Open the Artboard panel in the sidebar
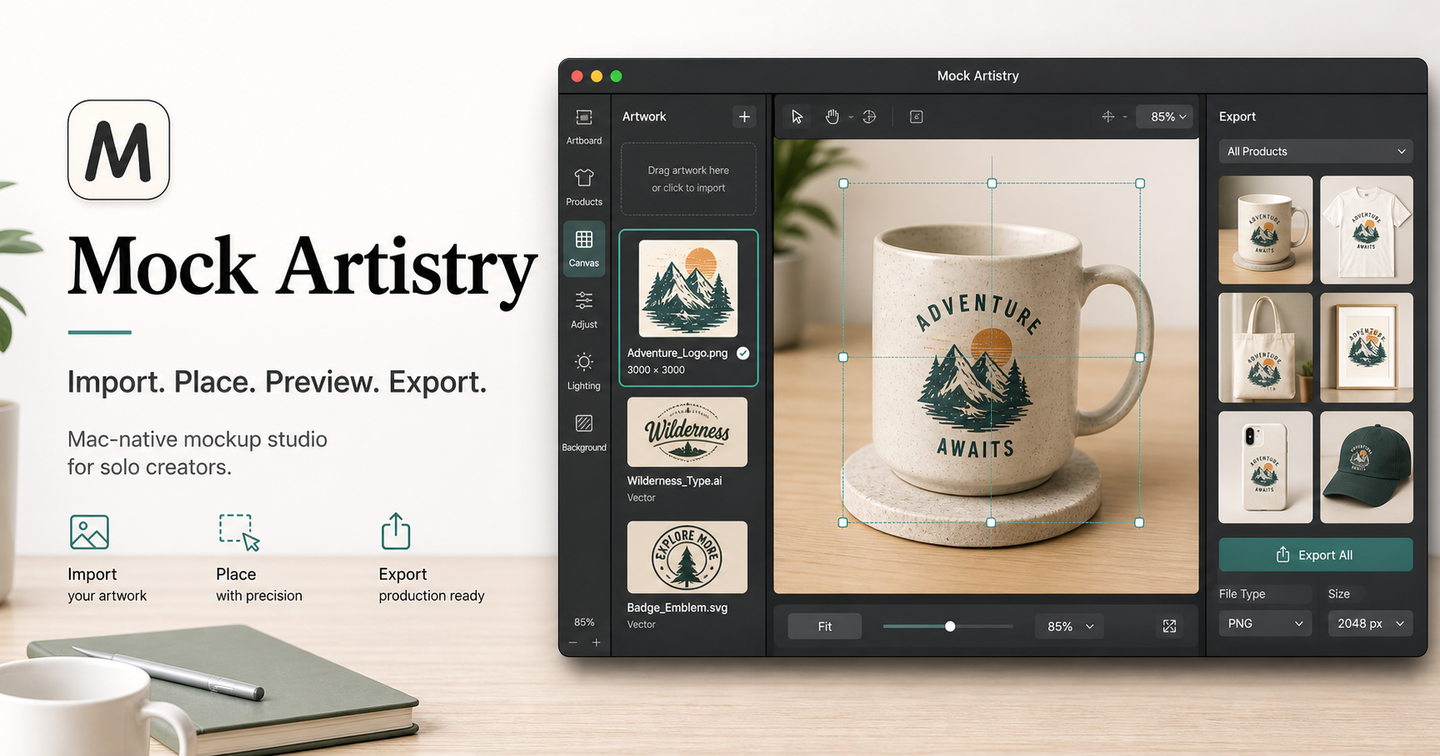The image size is (1440, 756). coord(584,126)
